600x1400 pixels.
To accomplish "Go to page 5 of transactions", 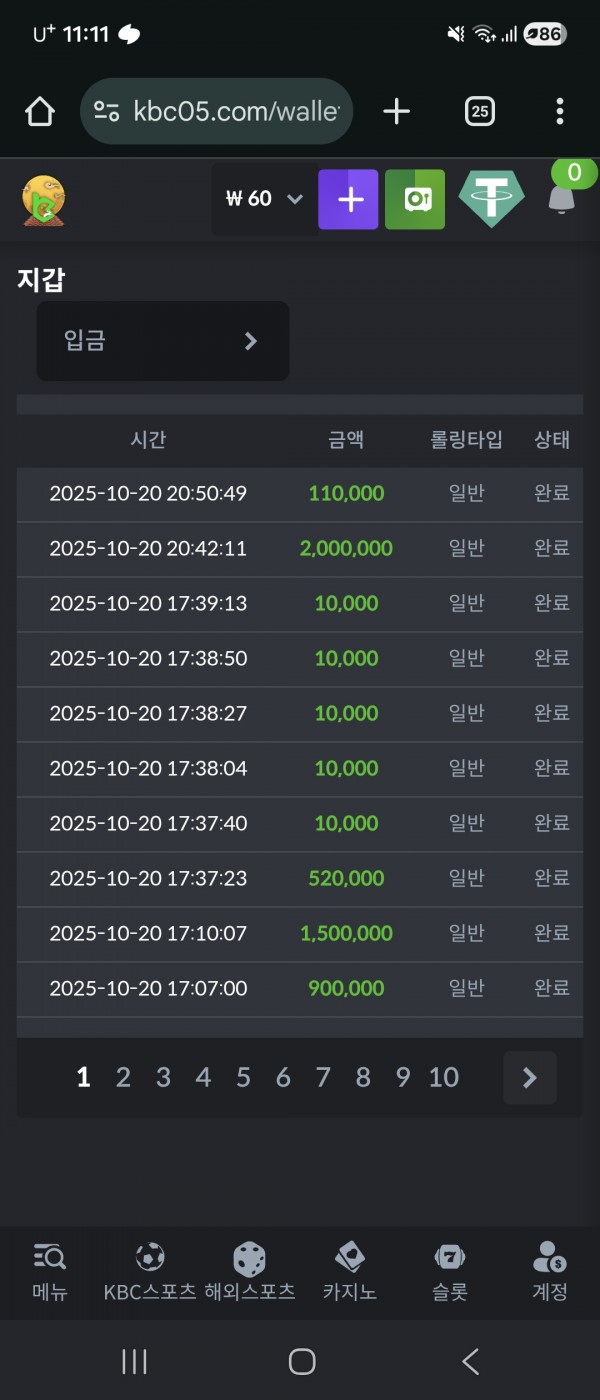I will click(x=243, y=1077).
